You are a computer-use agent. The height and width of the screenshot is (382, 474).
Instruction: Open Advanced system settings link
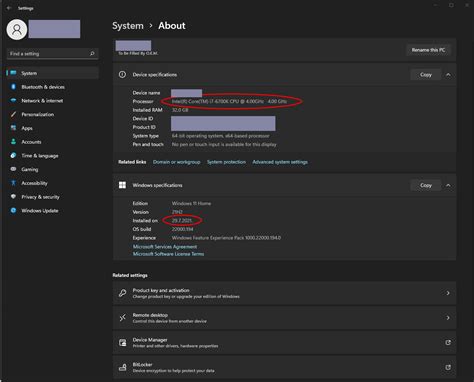point(280,162)
